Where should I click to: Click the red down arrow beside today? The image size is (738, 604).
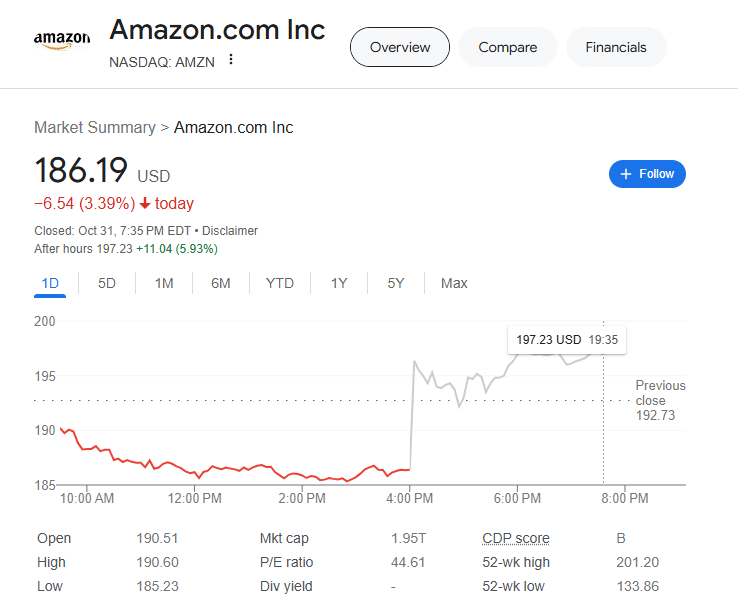point(145,204)
